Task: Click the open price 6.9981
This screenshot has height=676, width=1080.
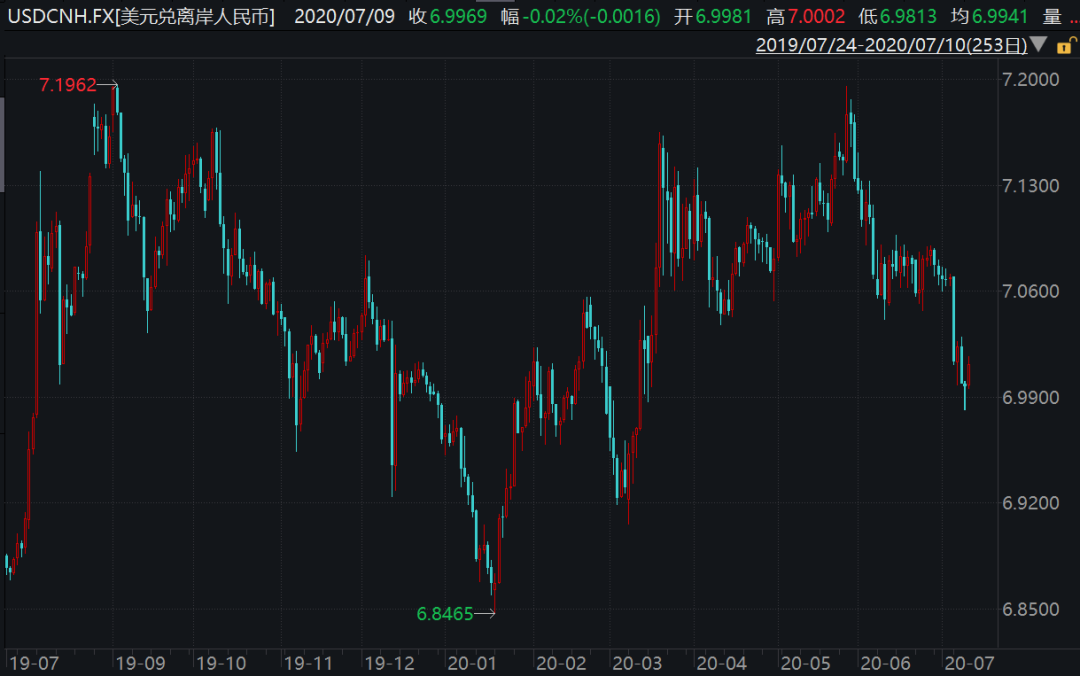Action: click(723, 17)
